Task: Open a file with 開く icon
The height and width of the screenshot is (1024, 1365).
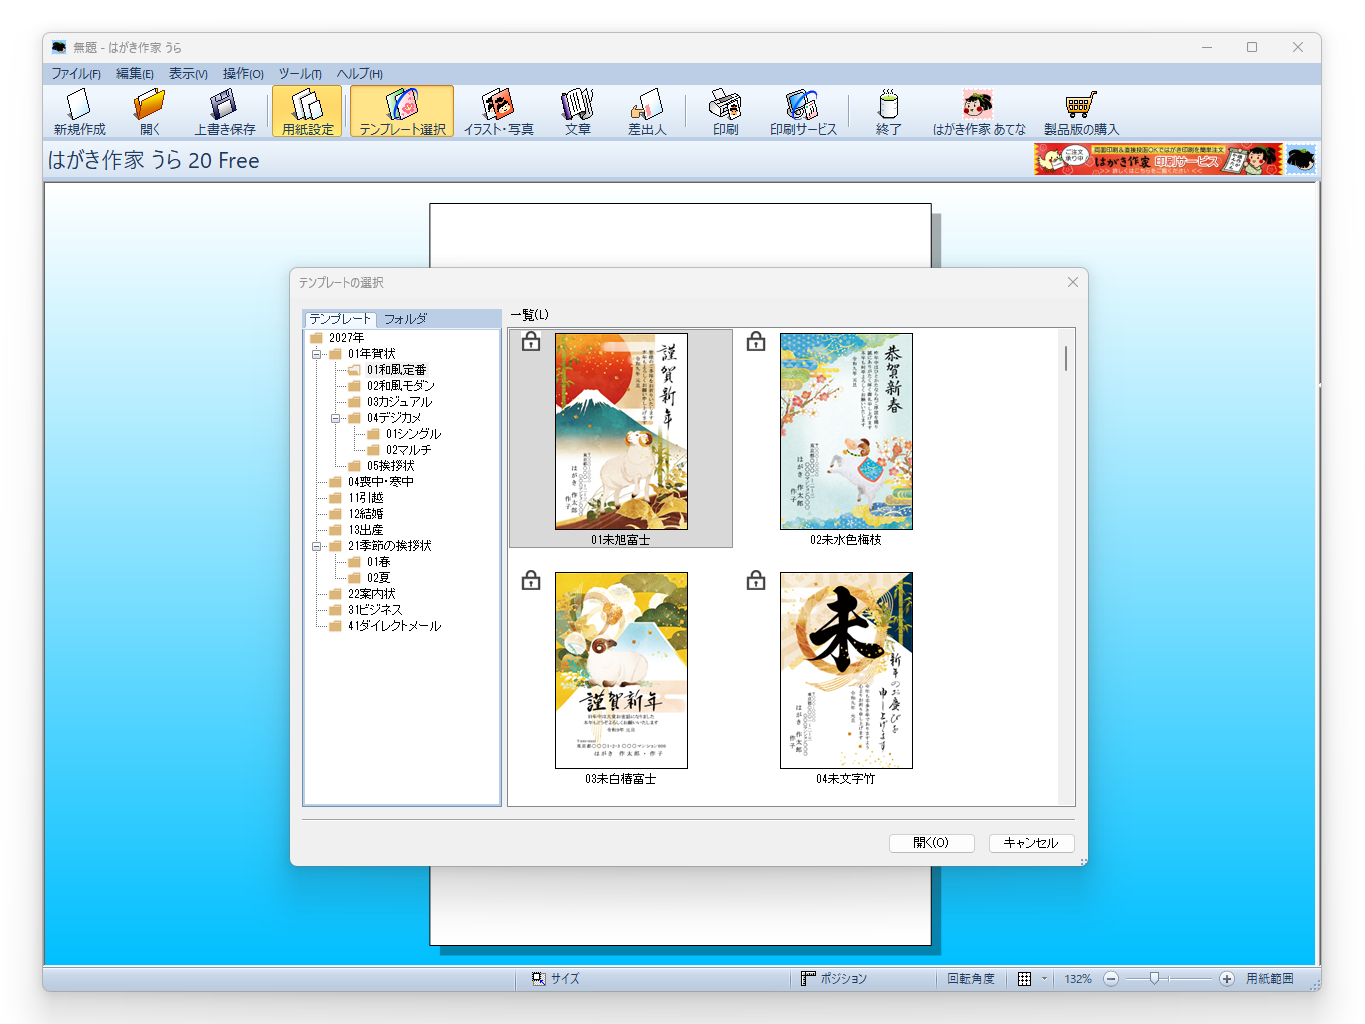Action: [x=149, y=112]
